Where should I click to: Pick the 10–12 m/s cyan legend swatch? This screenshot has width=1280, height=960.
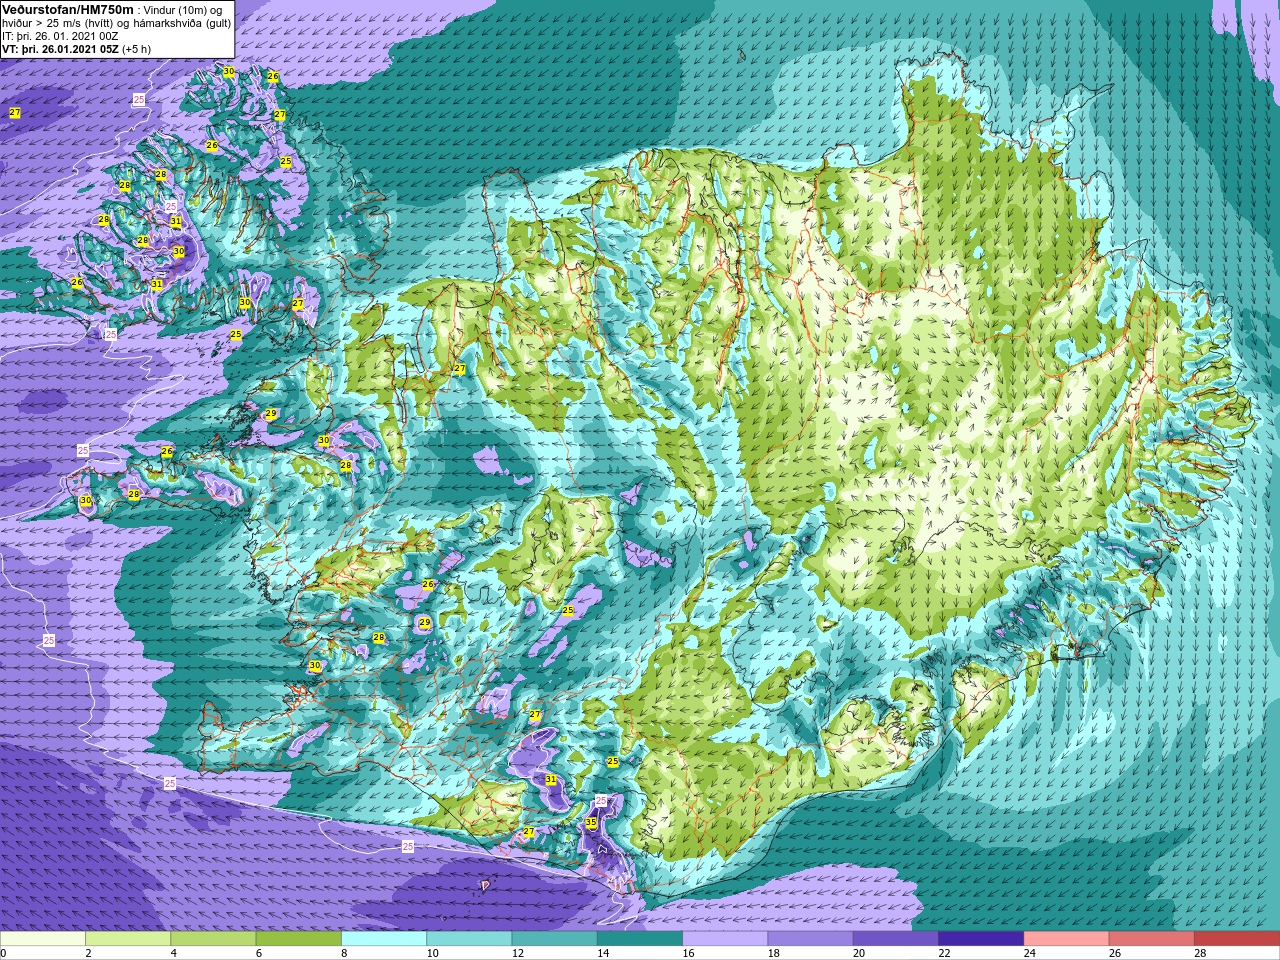click(469, 939)
